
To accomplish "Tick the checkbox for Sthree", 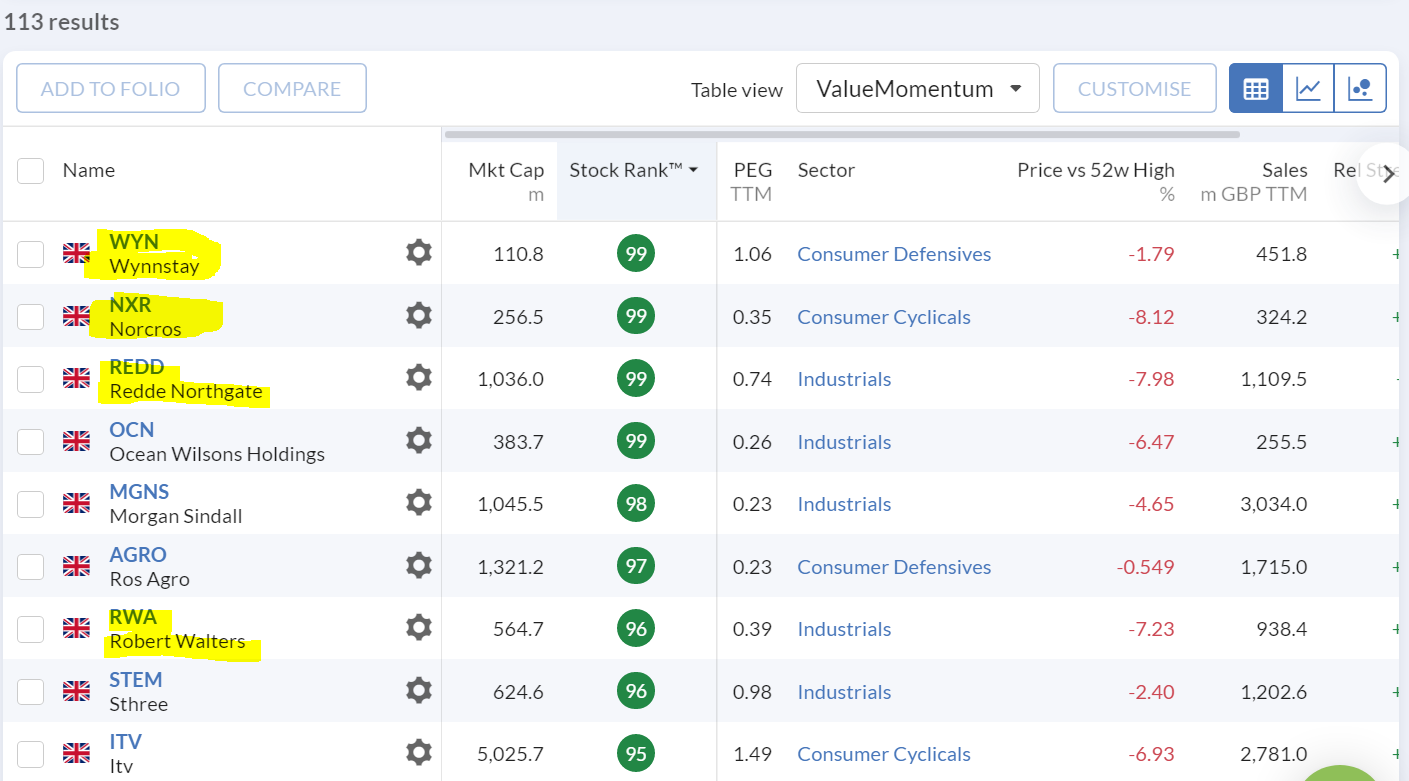I will point(30,692).
